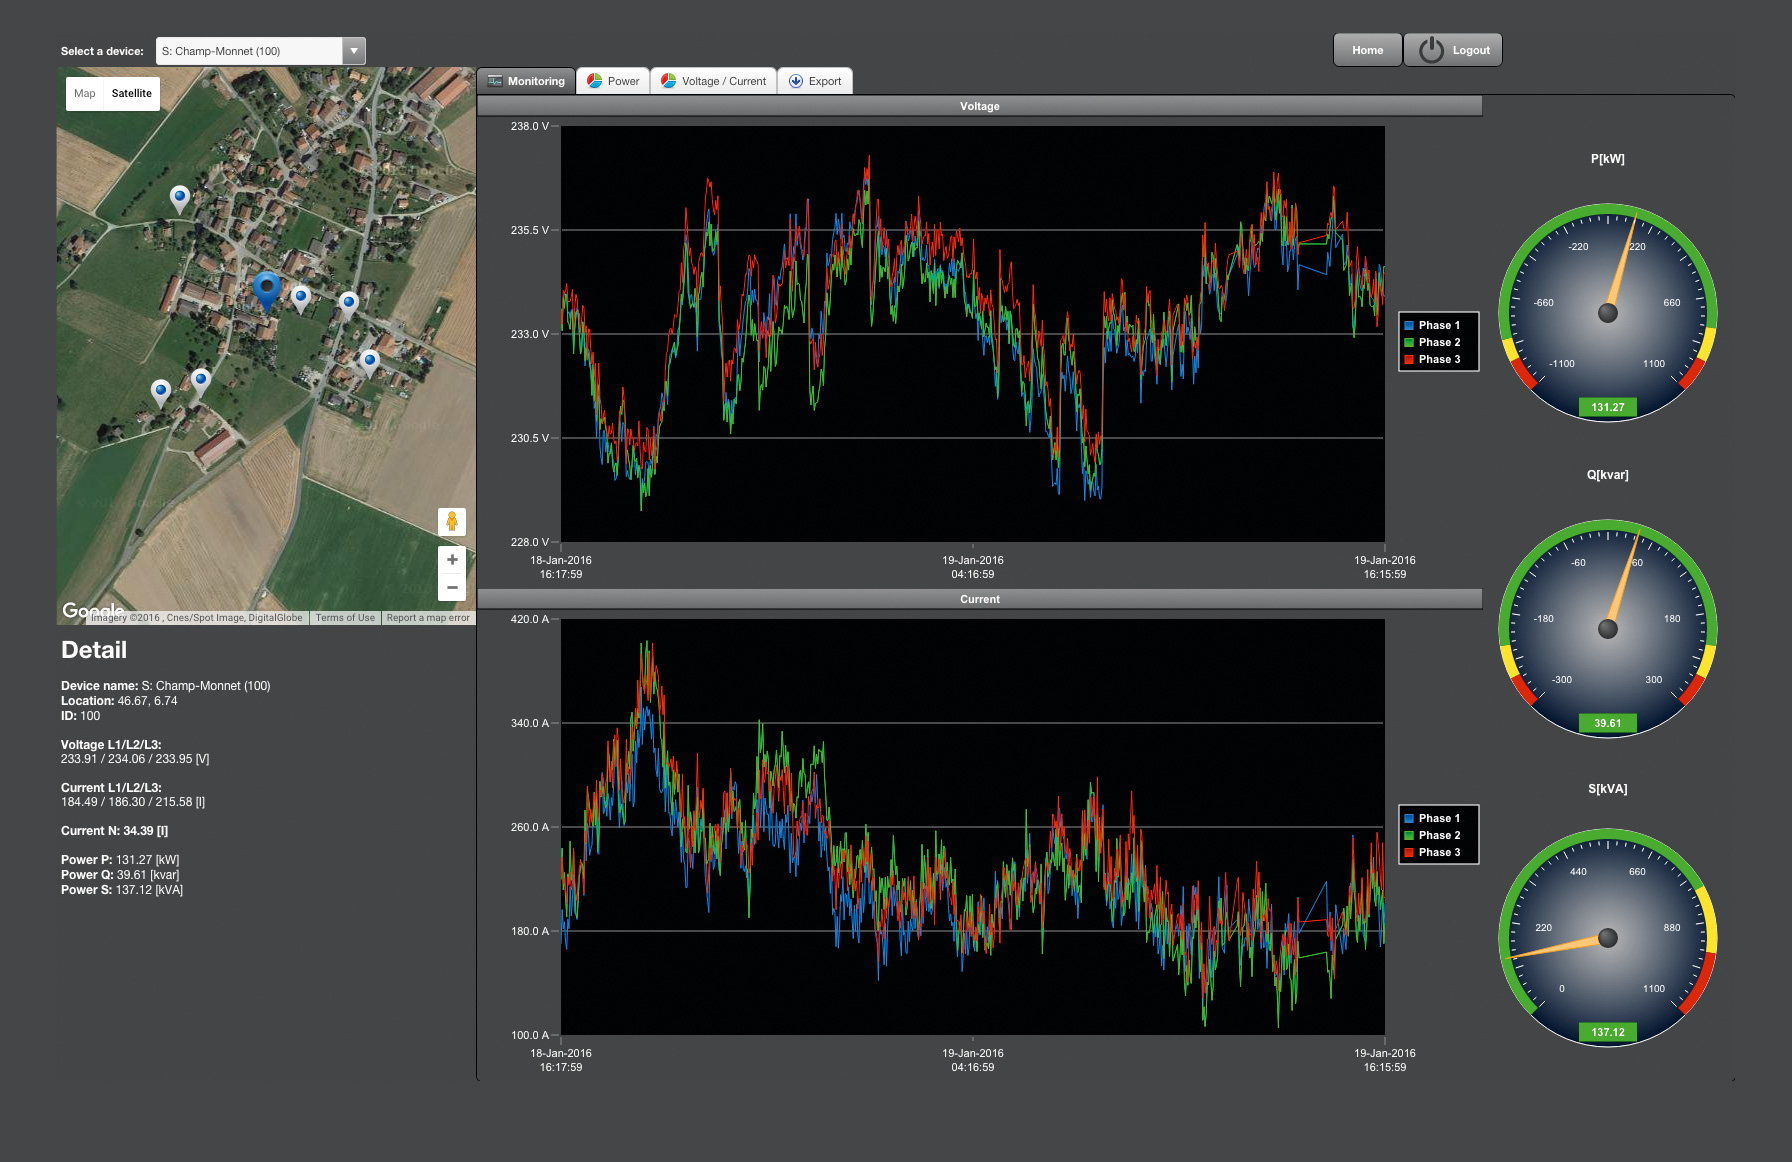1792x1162 pixels.
Task: Click the S: Champ-Monnet (100) combo box
Action: pyautogui.click(x=250, y=51)
